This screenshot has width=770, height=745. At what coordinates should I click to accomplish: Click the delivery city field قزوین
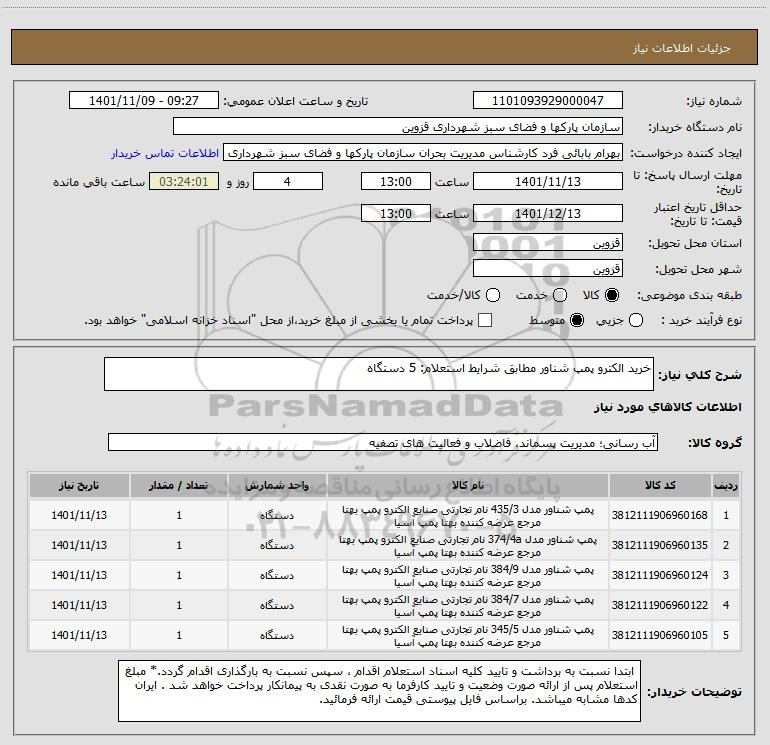(x=548, y=268)
